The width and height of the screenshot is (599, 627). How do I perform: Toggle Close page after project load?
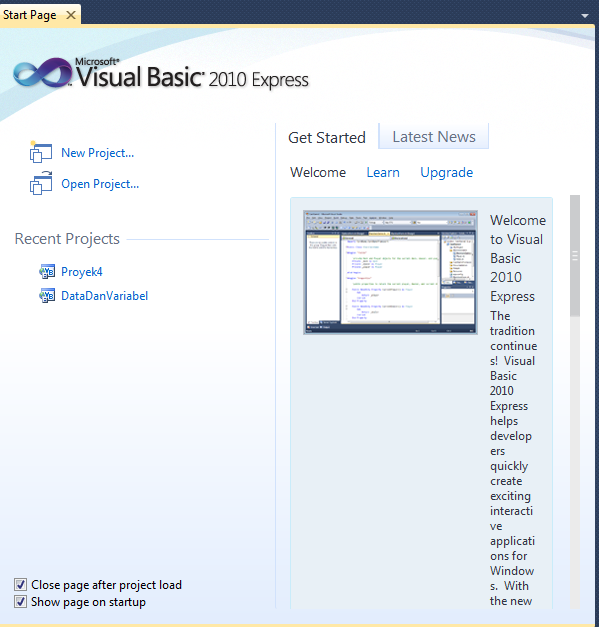(x=20, y=584)
